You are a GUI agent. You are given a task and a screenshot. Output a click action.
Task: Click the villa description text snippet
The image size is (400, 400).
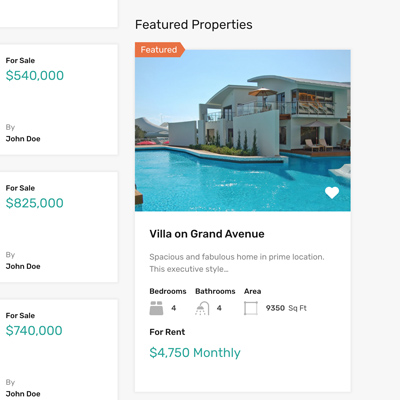[x=237, y=263]
